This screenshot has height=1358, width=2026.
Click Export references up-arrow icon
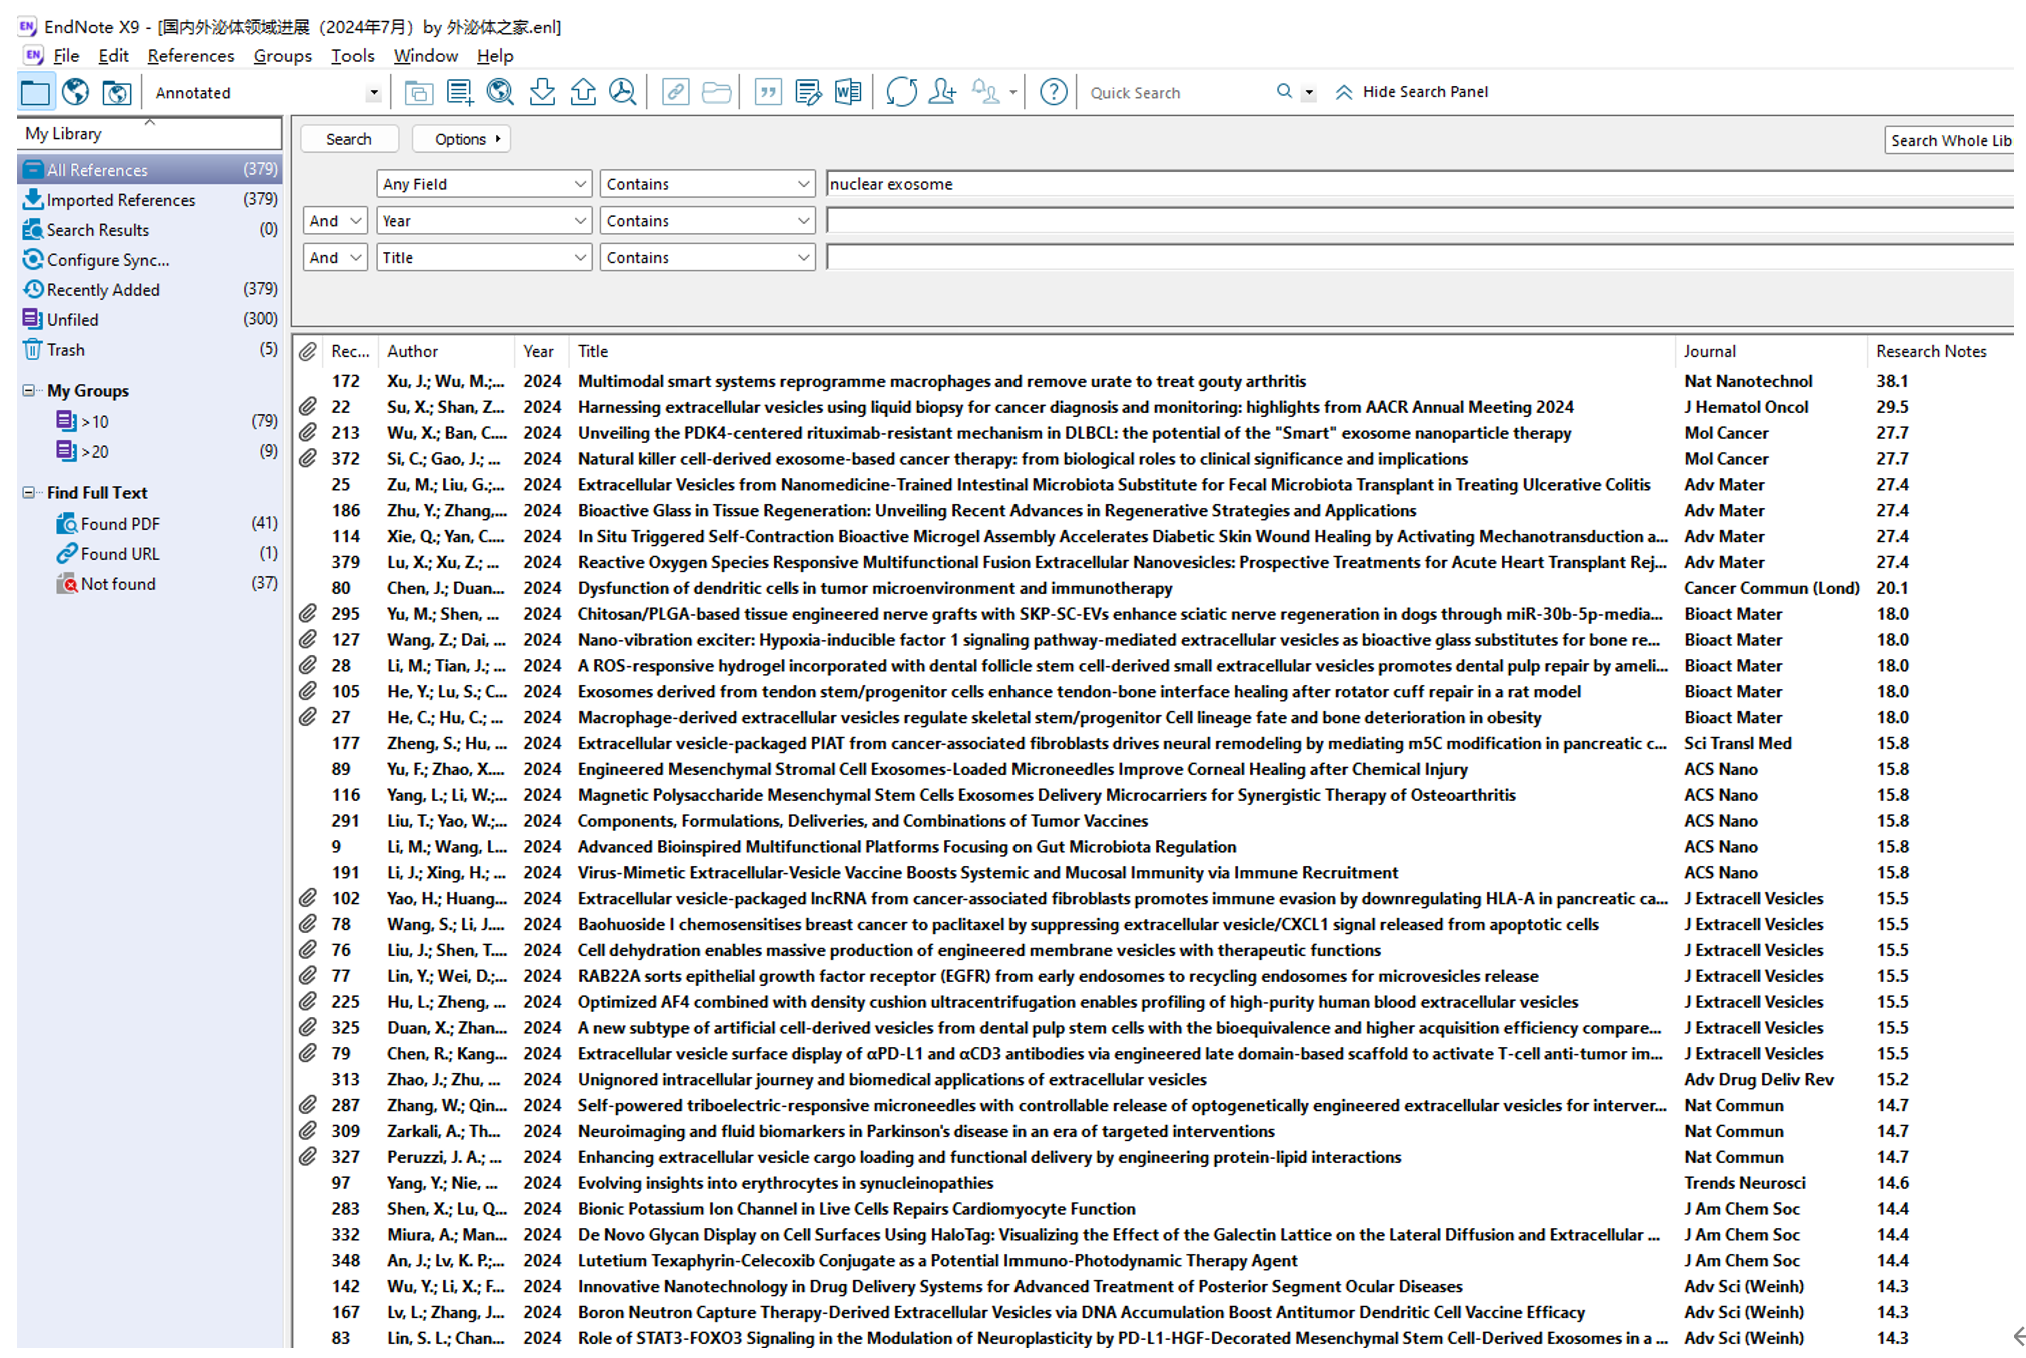coord(583,92)
